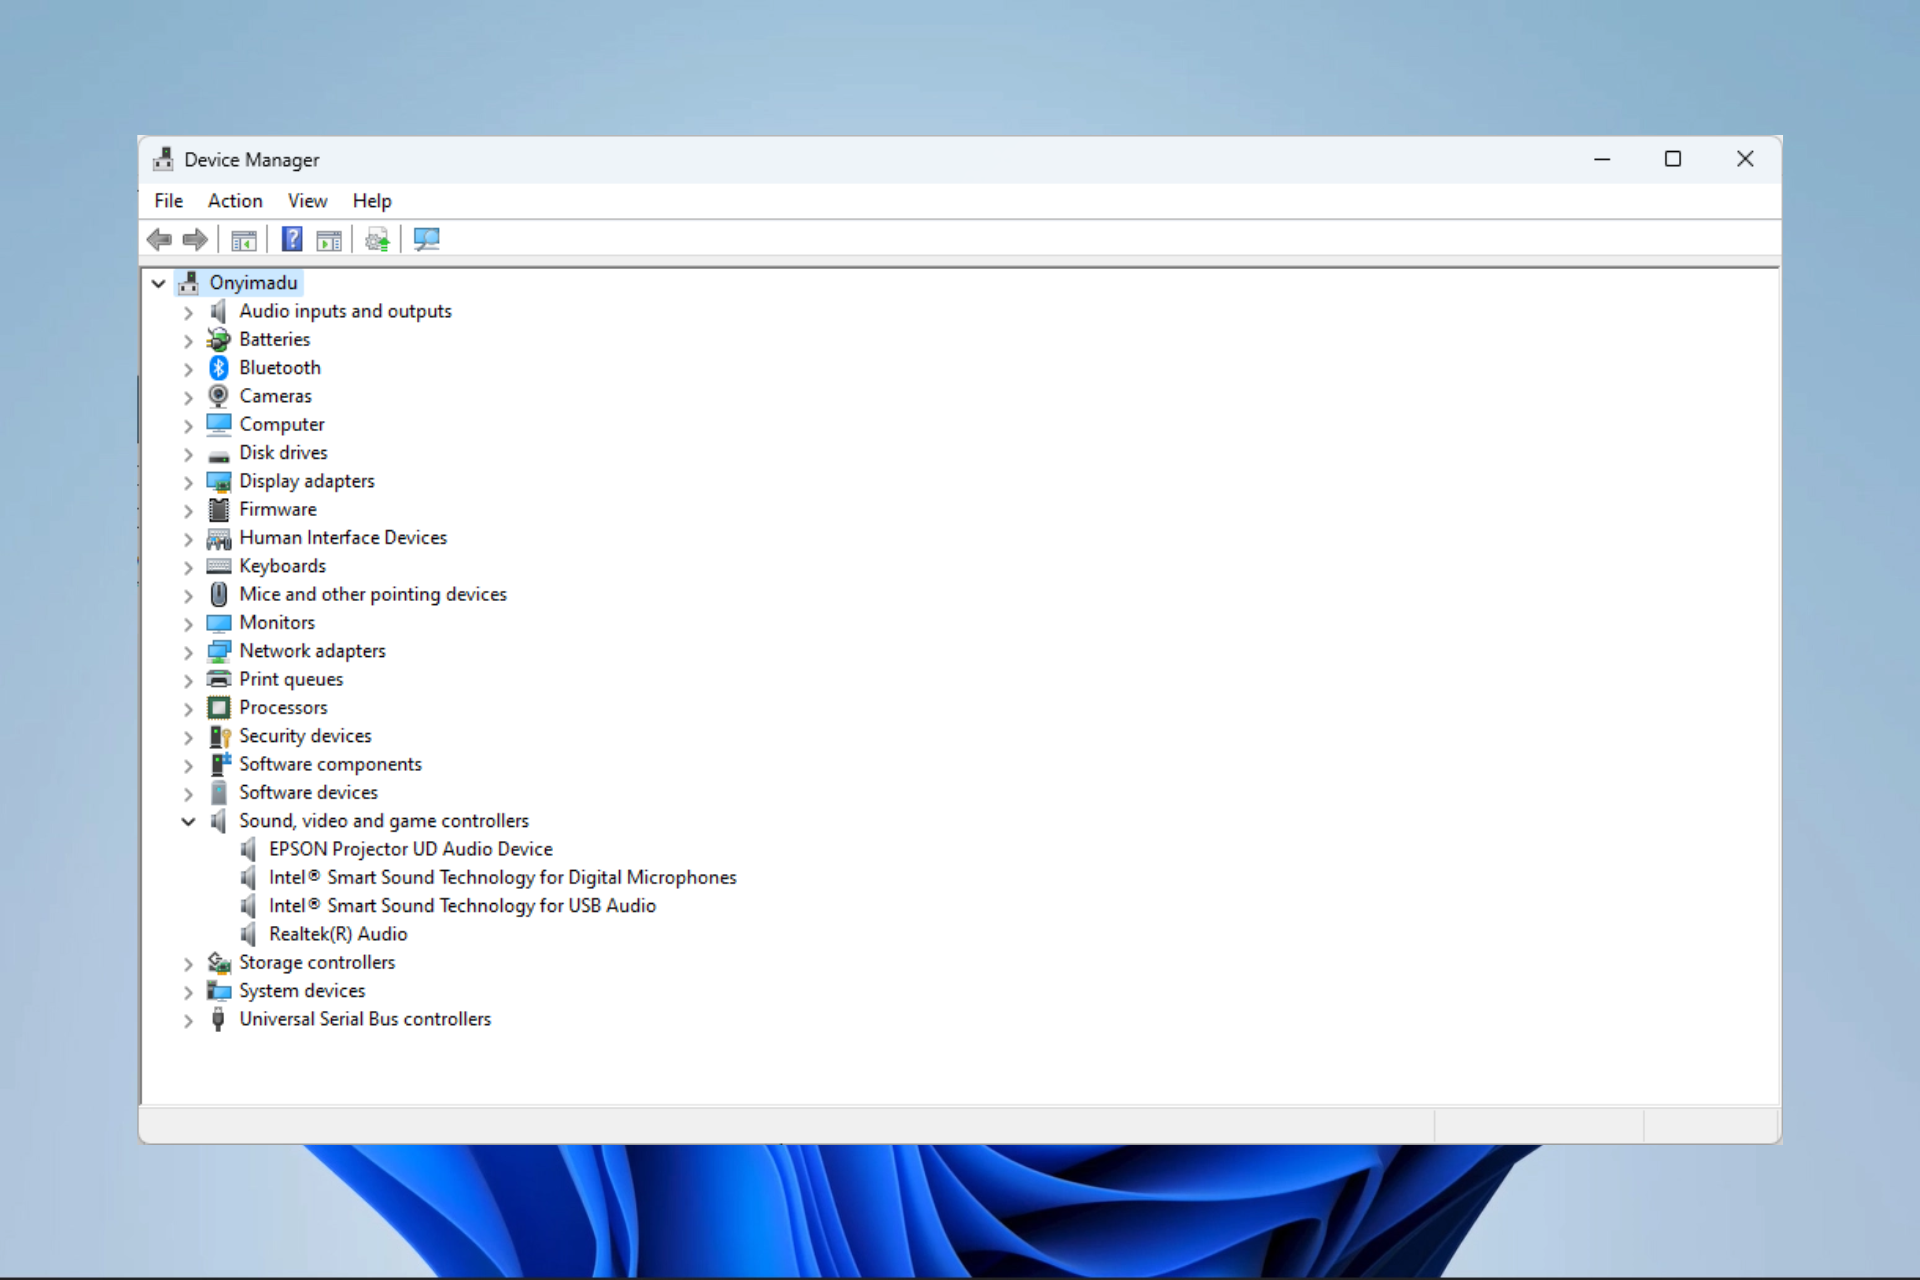
Task: Open the File menu
Action: tap(168, 201)
